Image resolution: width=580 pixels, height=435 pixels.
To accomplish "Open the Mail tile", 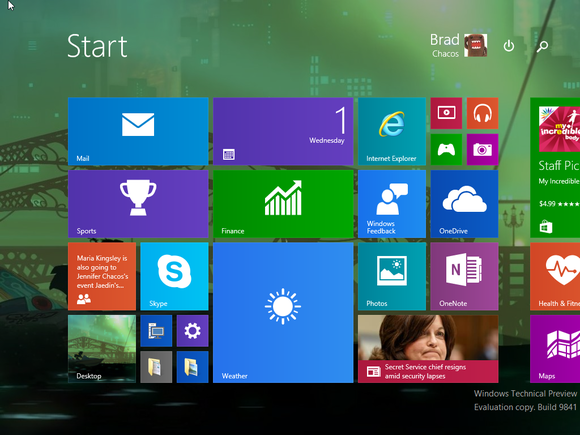I will click(x=138, y=131).
